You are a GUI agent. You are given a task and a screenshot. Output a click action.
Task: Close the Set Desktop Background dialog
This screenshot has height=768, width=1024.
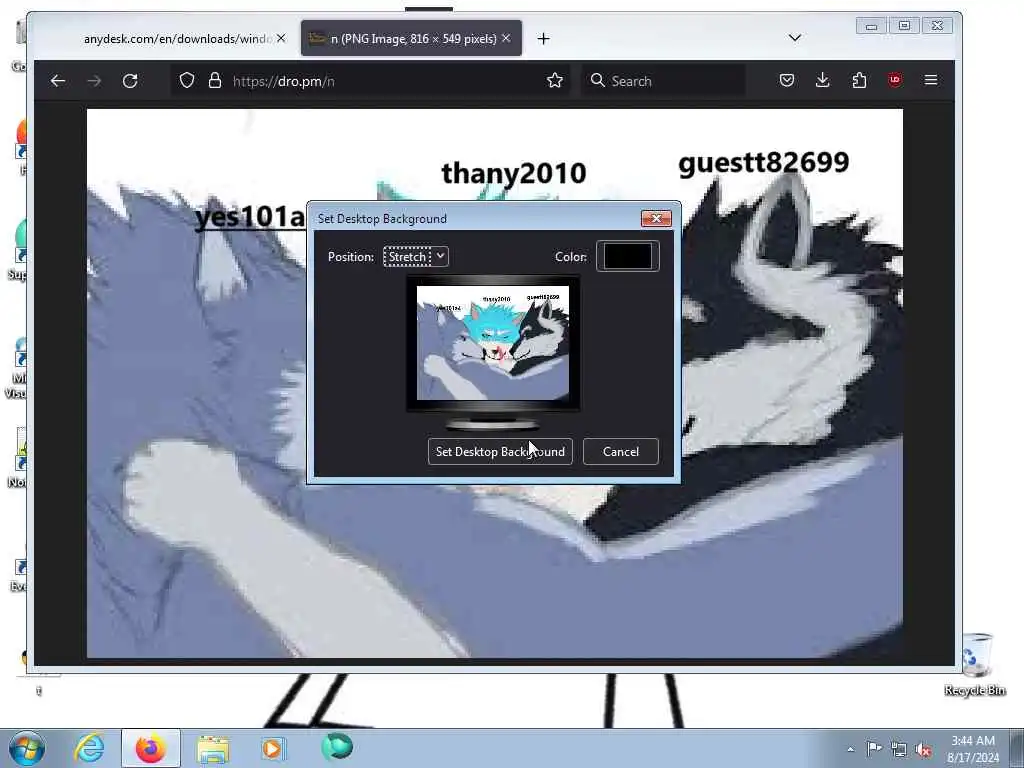pyautogui.click(x=656, y=218)
